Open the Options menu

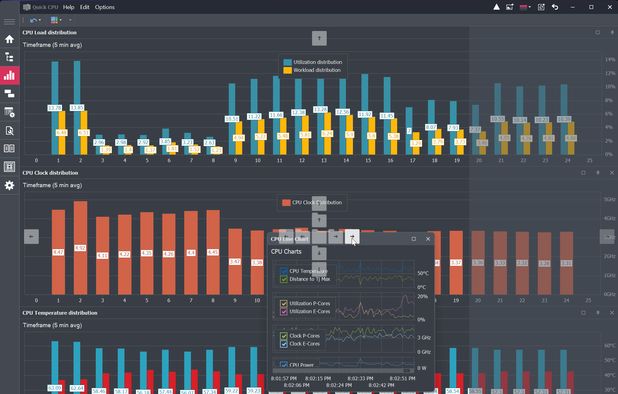104,7
